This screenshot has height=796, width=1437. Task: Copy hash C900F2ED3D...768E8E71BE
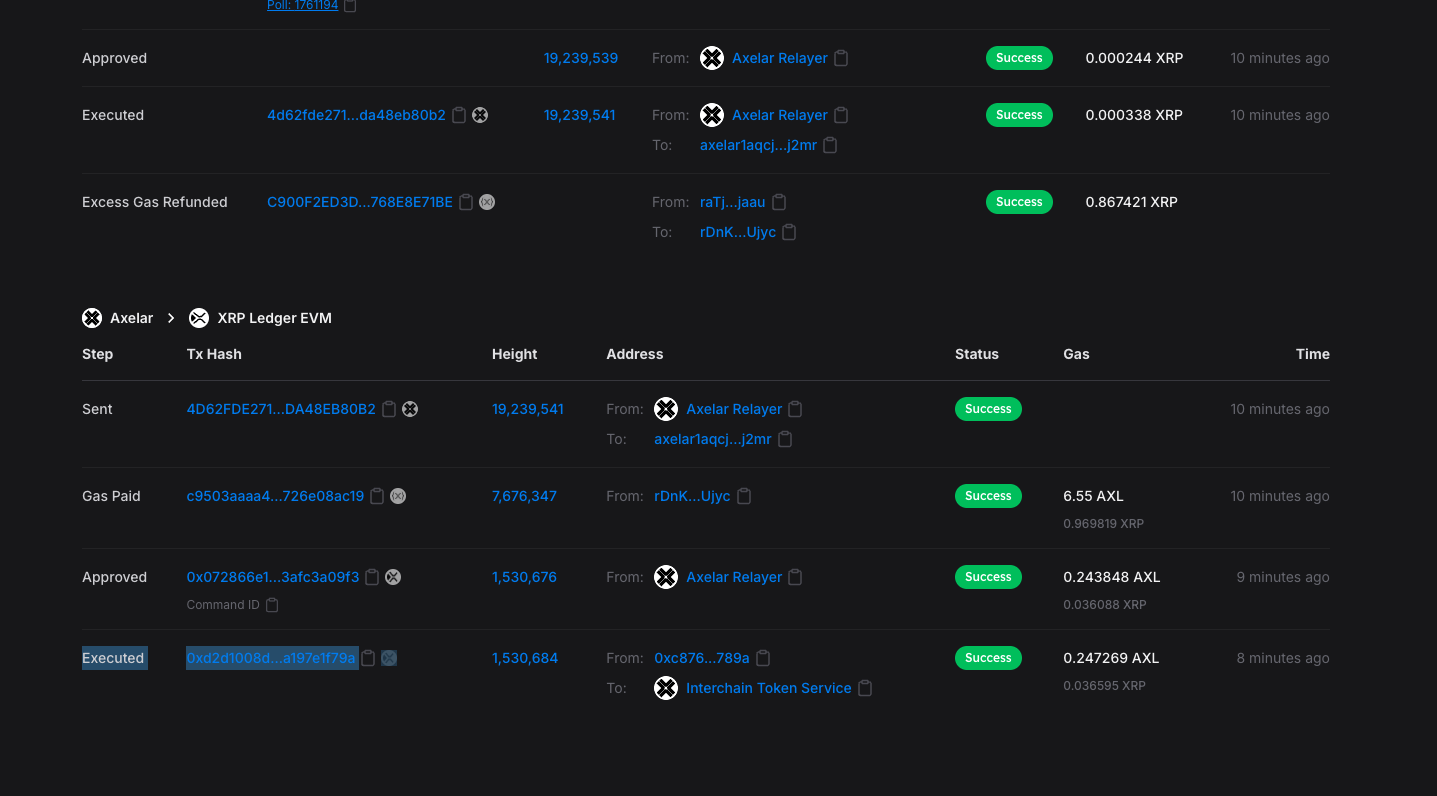pos(466,202)
